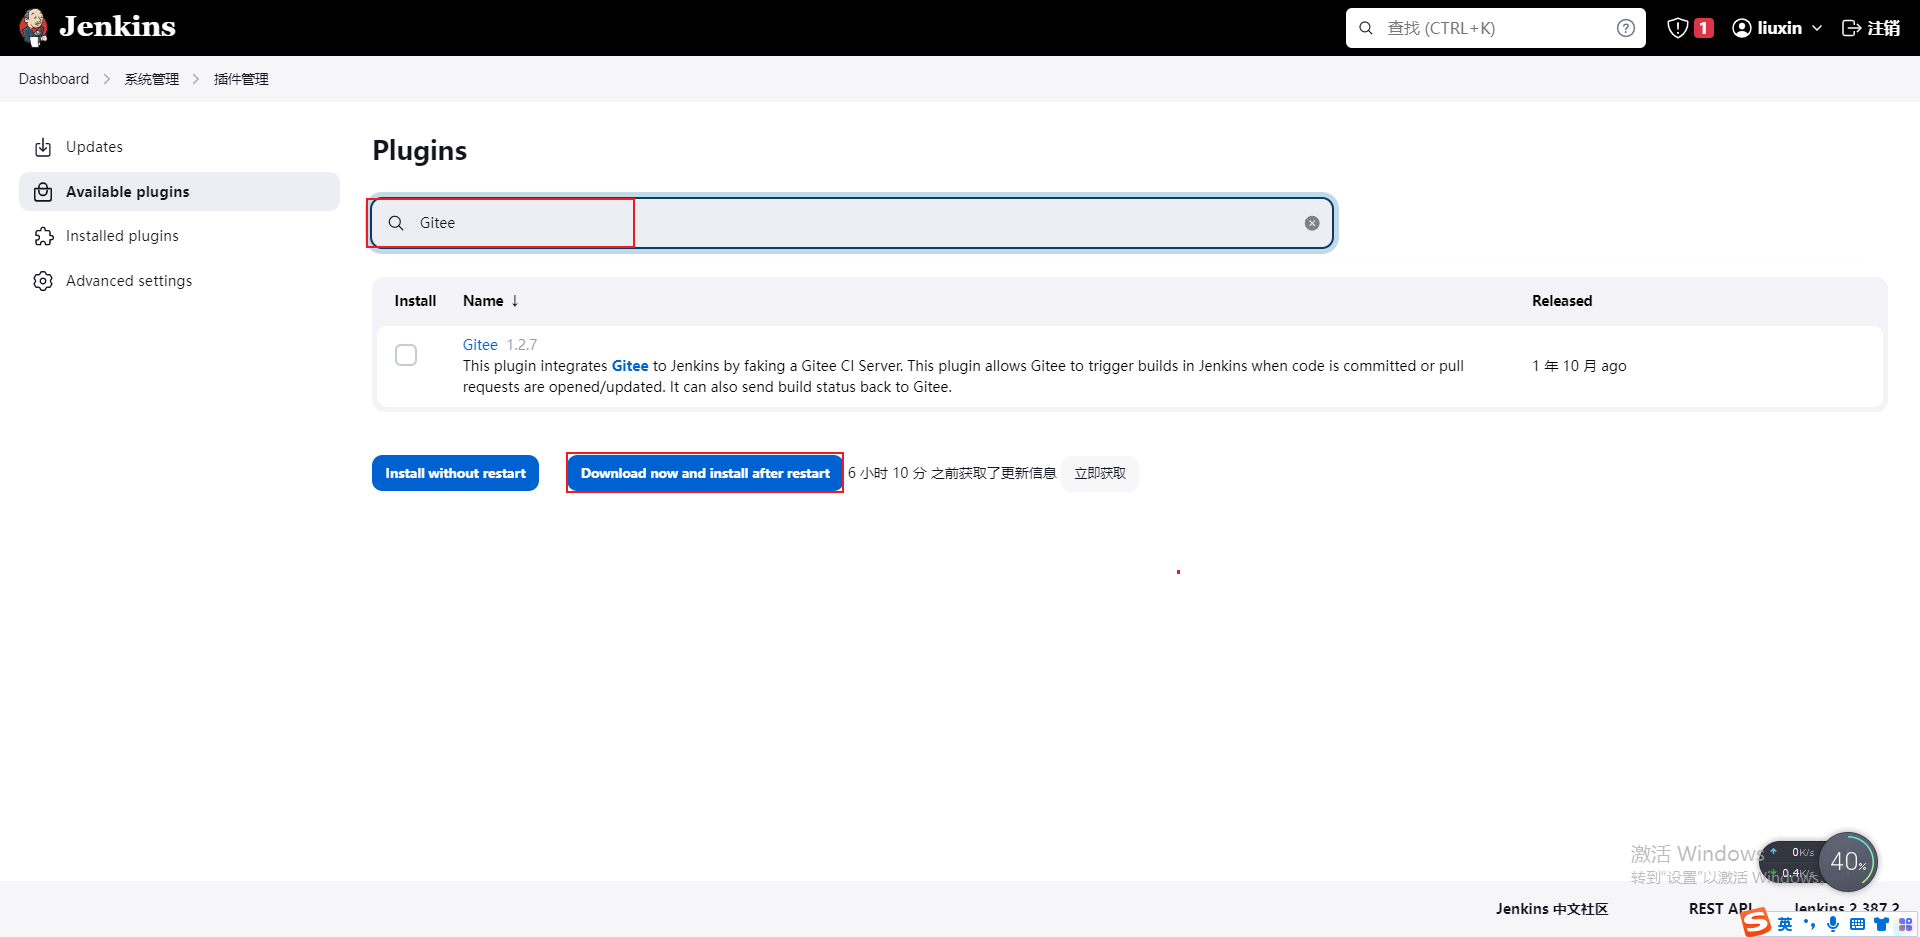This screenshot has width=1920, height=937.
Task: Click the puzzle piece Installed plugins icon
Action: pos(43,236)
